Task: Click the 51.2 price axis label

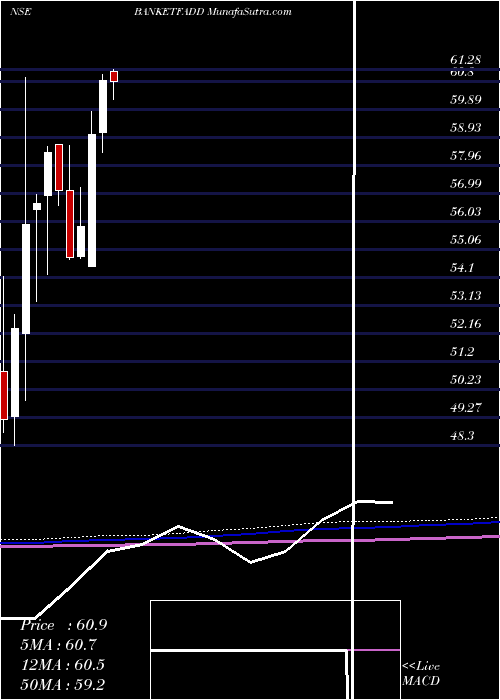Action: [462, 351]
